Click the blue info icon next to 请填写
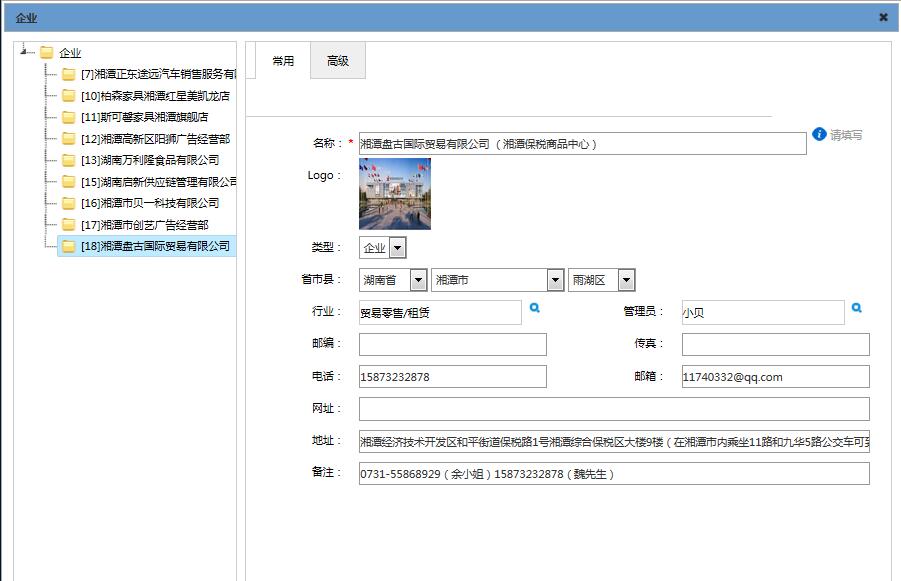The height and width of the screenshot is (581, 901). pos(819,134)
